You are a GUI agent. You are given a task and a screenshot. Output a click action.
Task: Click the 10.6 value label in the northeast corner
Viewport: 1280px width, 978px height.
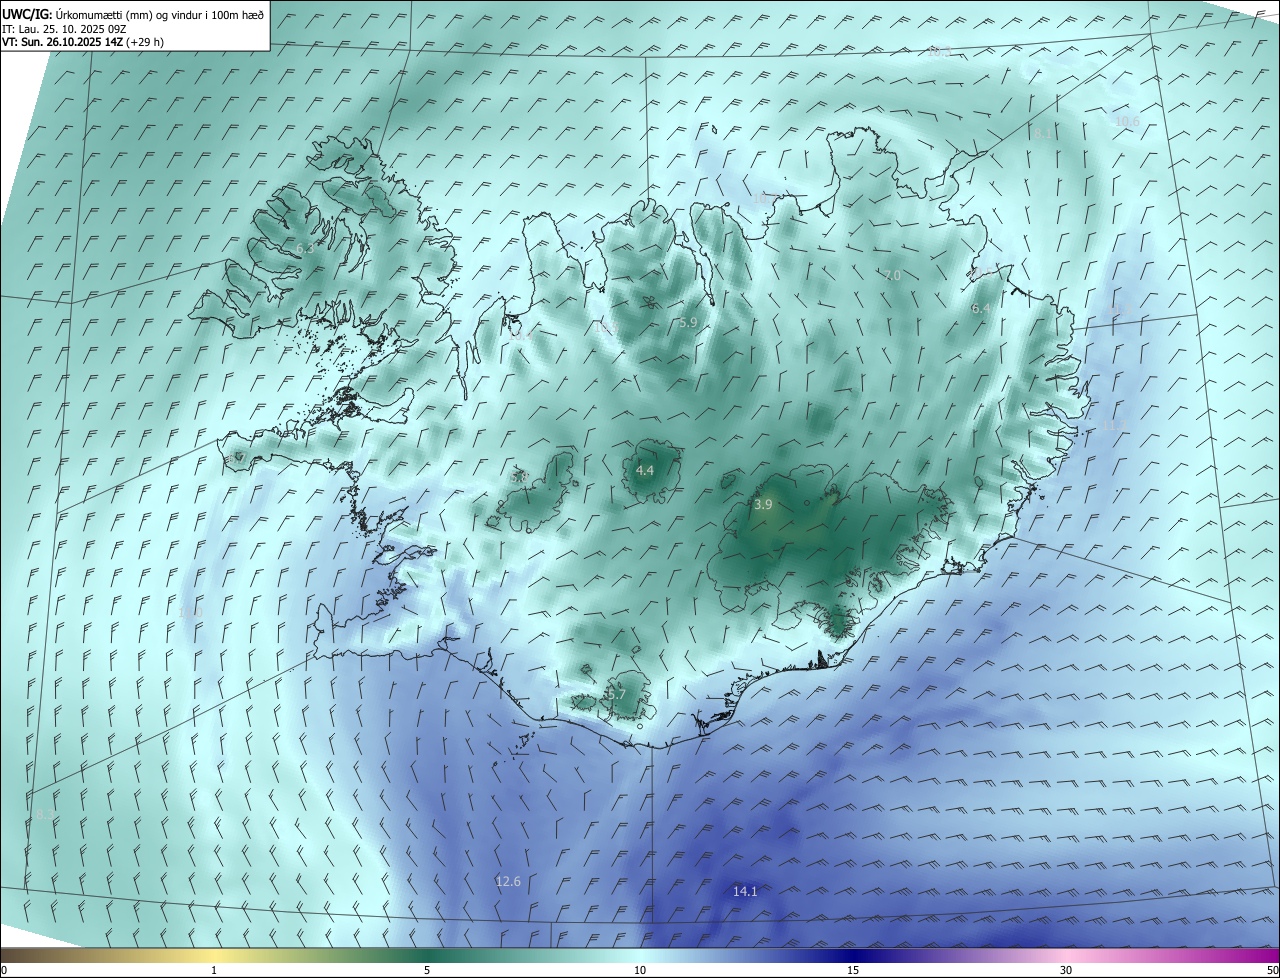click(x=1127, y=121)
